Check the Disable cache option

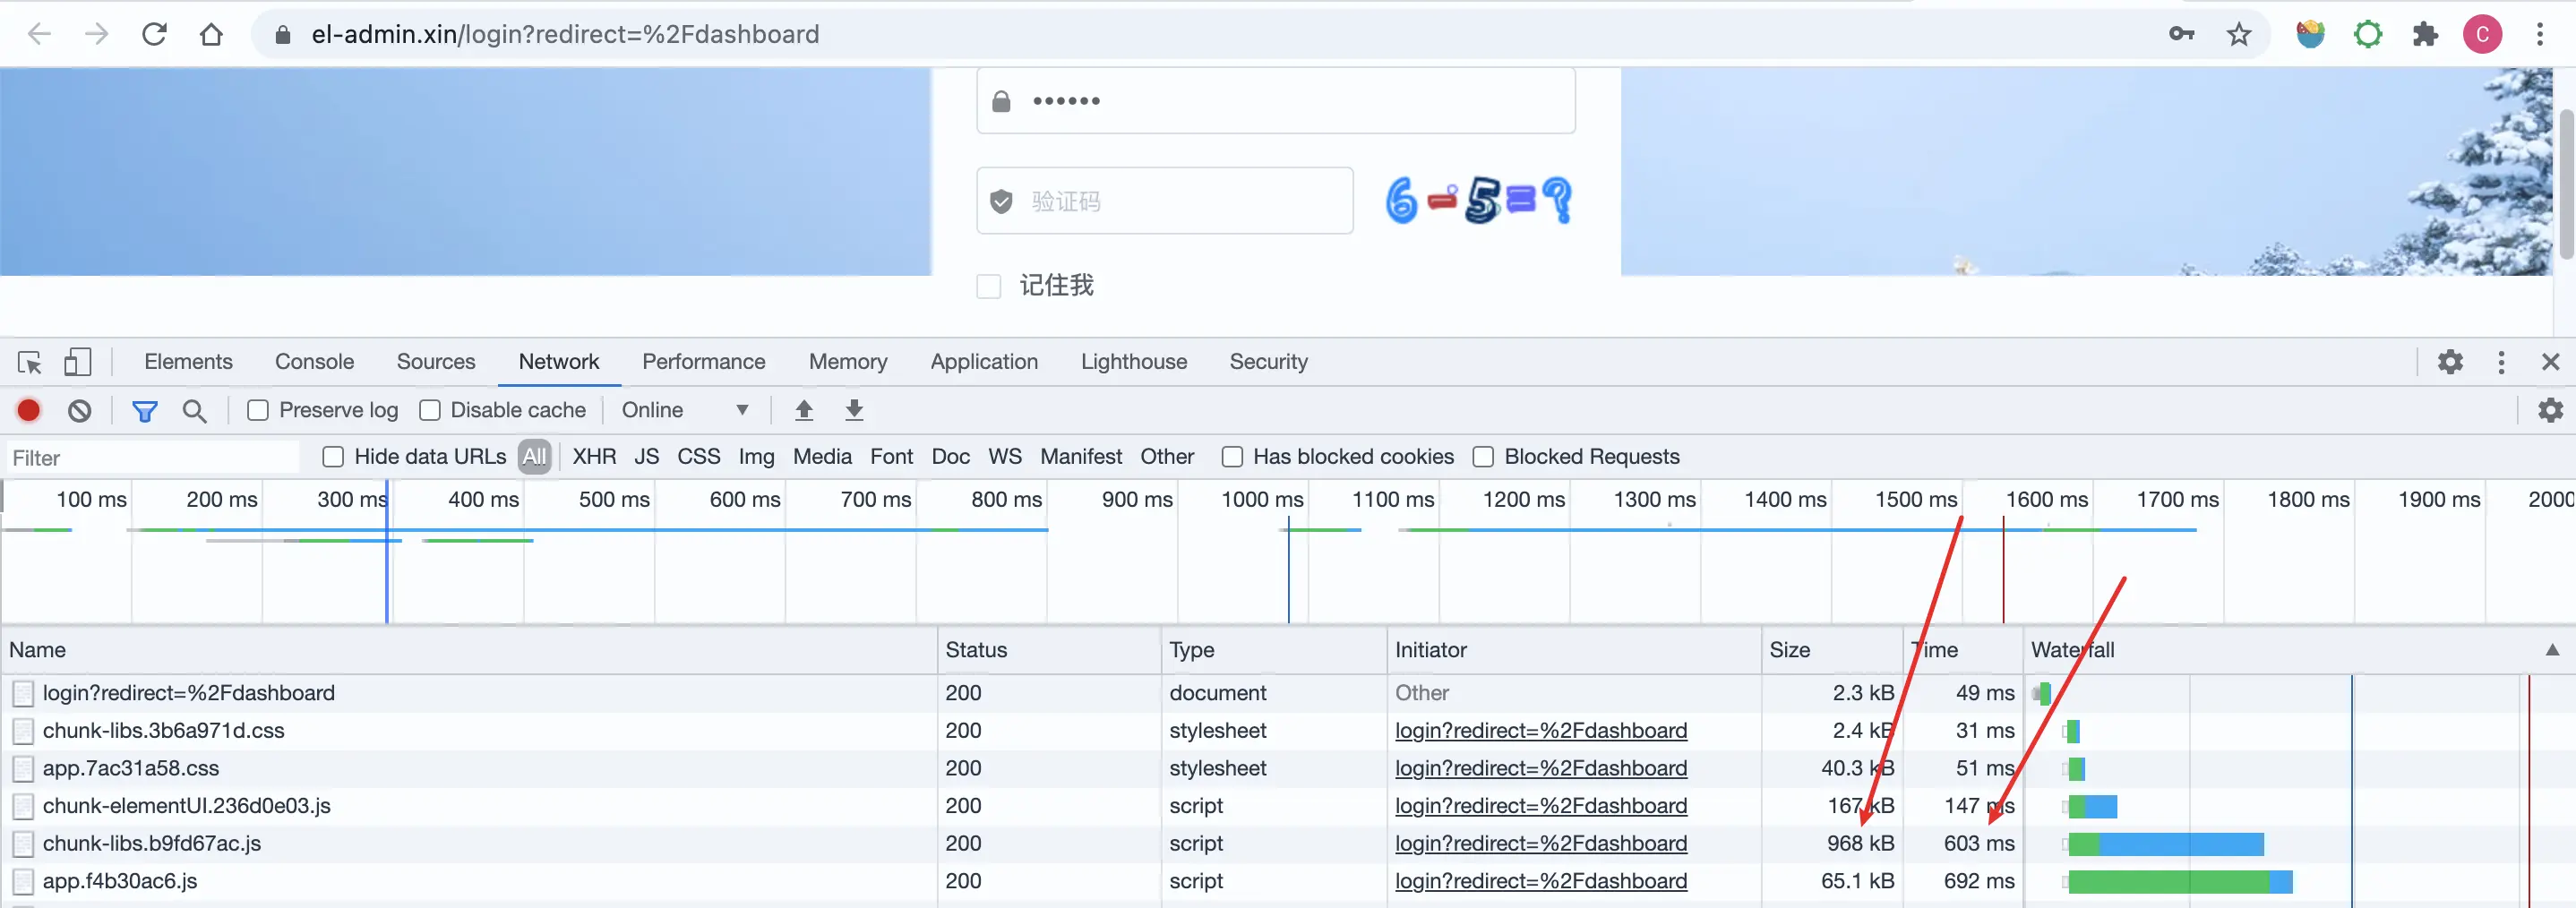(430, 410)
